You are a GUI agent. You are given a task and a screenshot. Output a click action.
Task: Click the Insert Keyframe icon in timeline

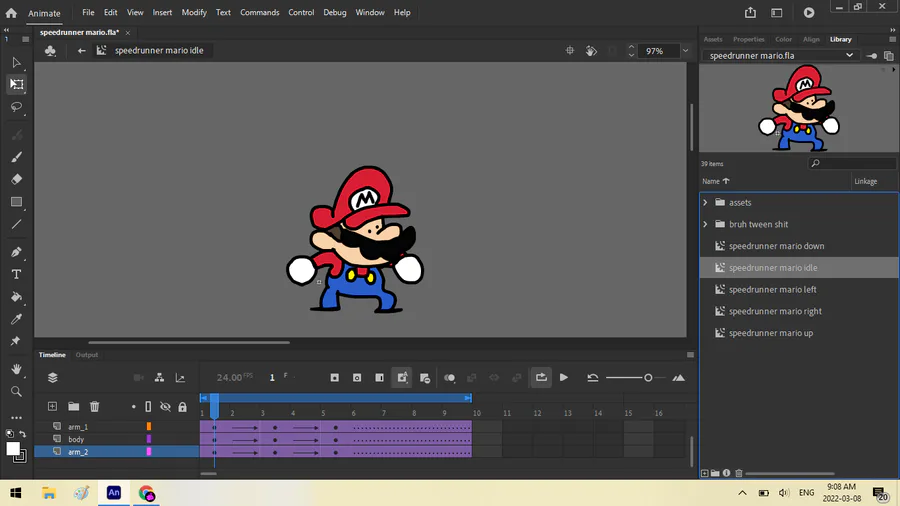[335, 377]
